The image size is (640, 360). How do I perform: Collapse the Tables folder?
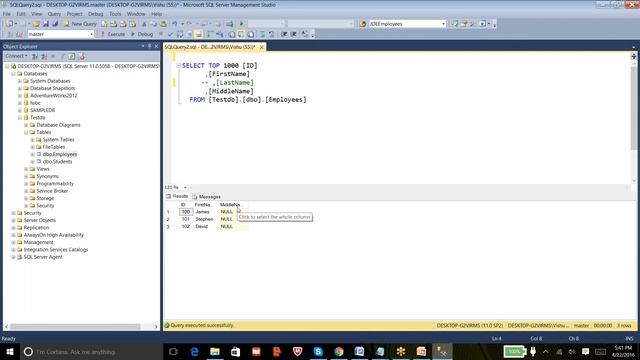pyautogui.click(x=26, y=132)
